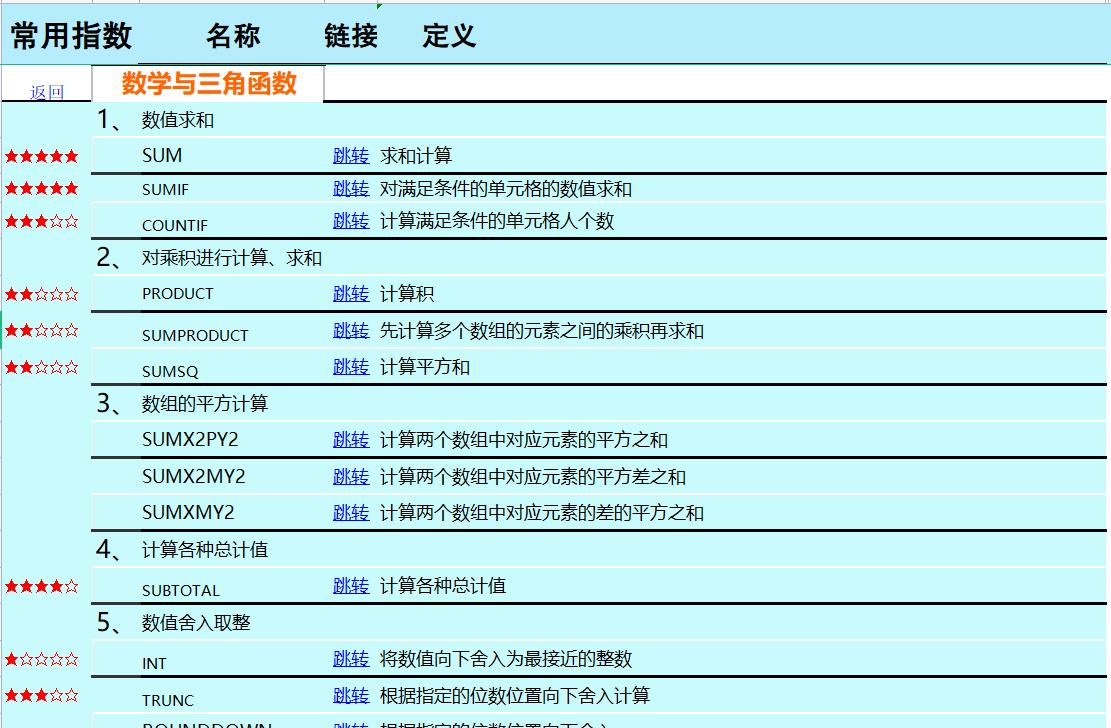The image size is (1111, 728).
Task: Click the 返回 link
Action: [47, 92]
